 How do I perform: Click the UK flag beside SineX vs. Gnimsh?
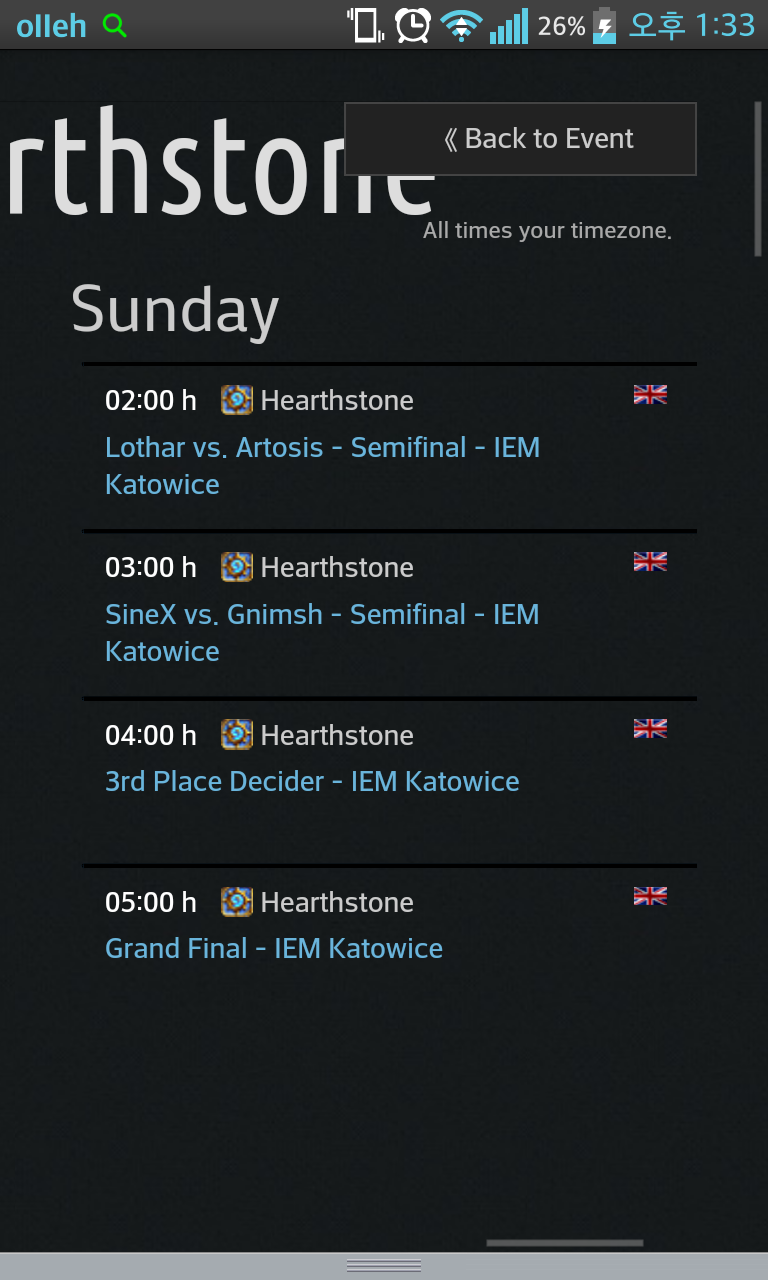pos(650,562)
